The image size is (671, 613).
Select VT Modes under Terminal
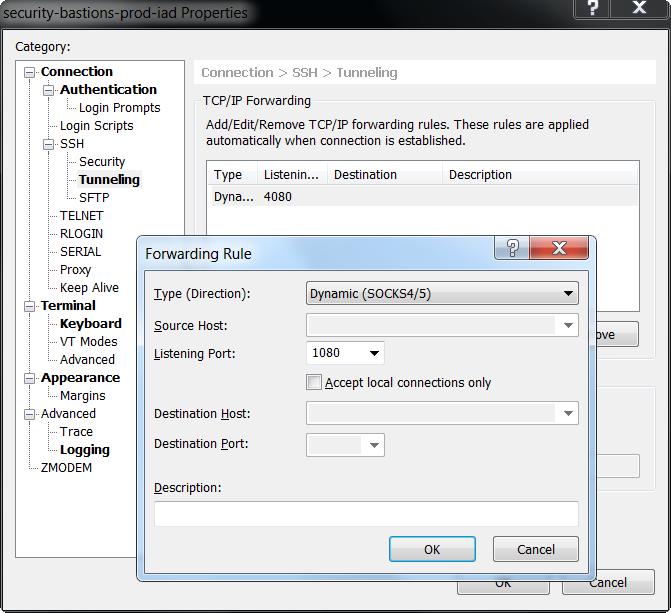click(89, 342)
